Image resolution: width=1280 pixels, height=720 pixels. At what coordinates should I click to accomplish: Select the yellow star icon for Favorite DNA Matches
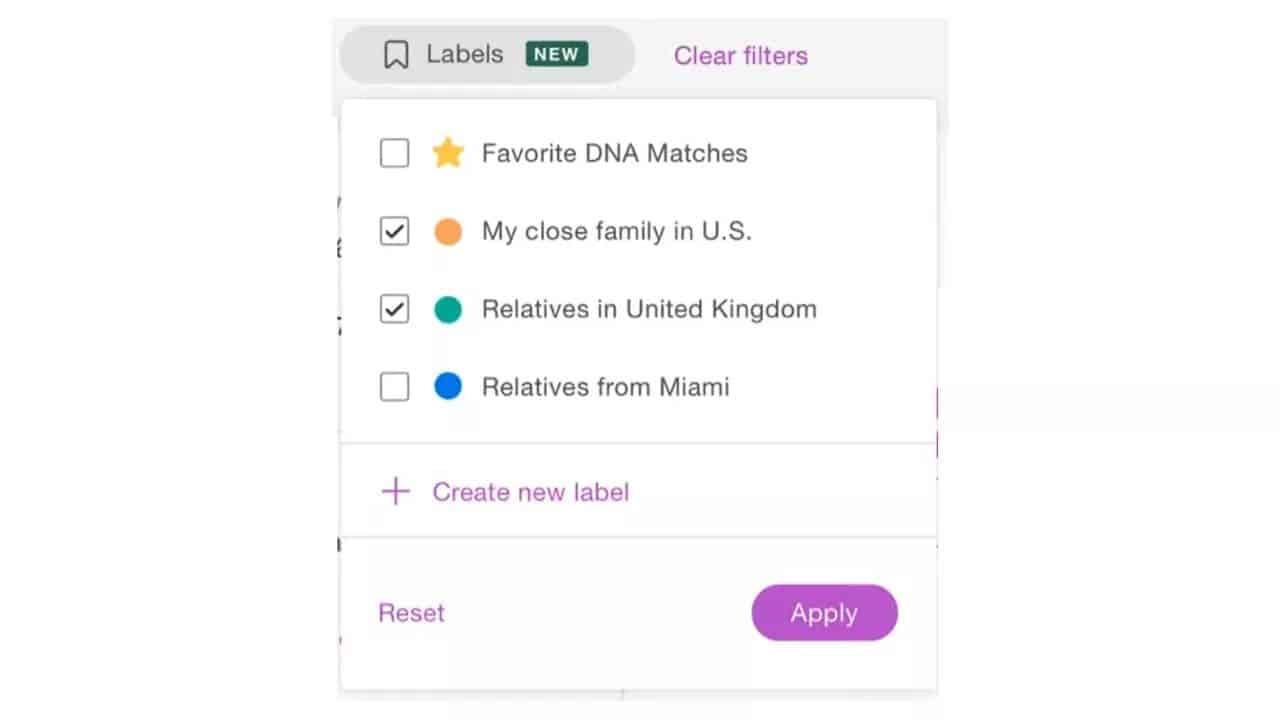pos(448,153)
